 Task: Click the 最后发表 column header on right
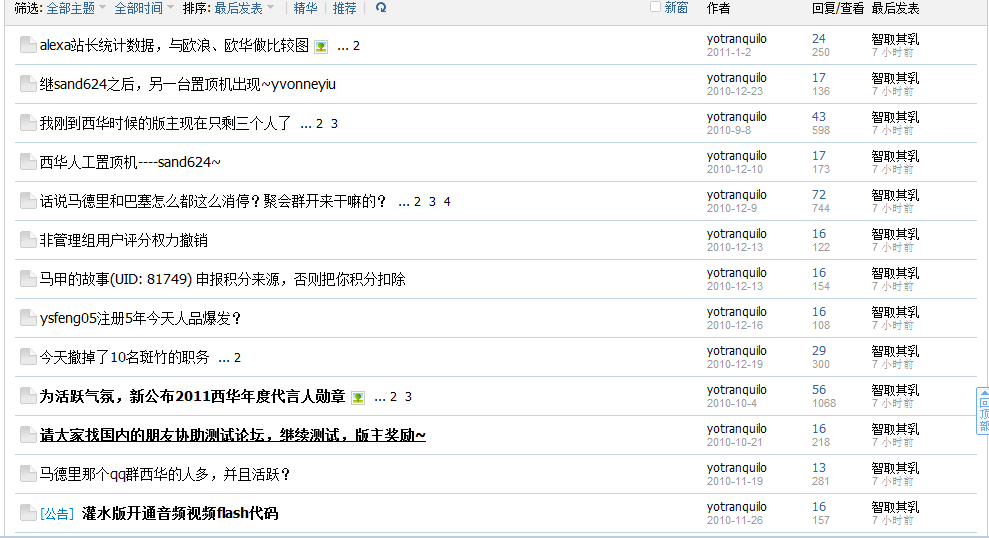tap(895, 8)
